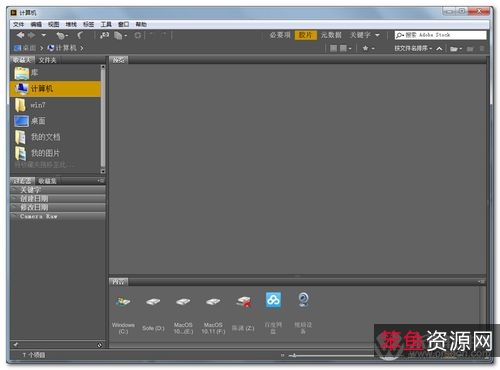Expand the 关键字 filter section
Screen dimensions: 500x370
click(x=58, y=190)
